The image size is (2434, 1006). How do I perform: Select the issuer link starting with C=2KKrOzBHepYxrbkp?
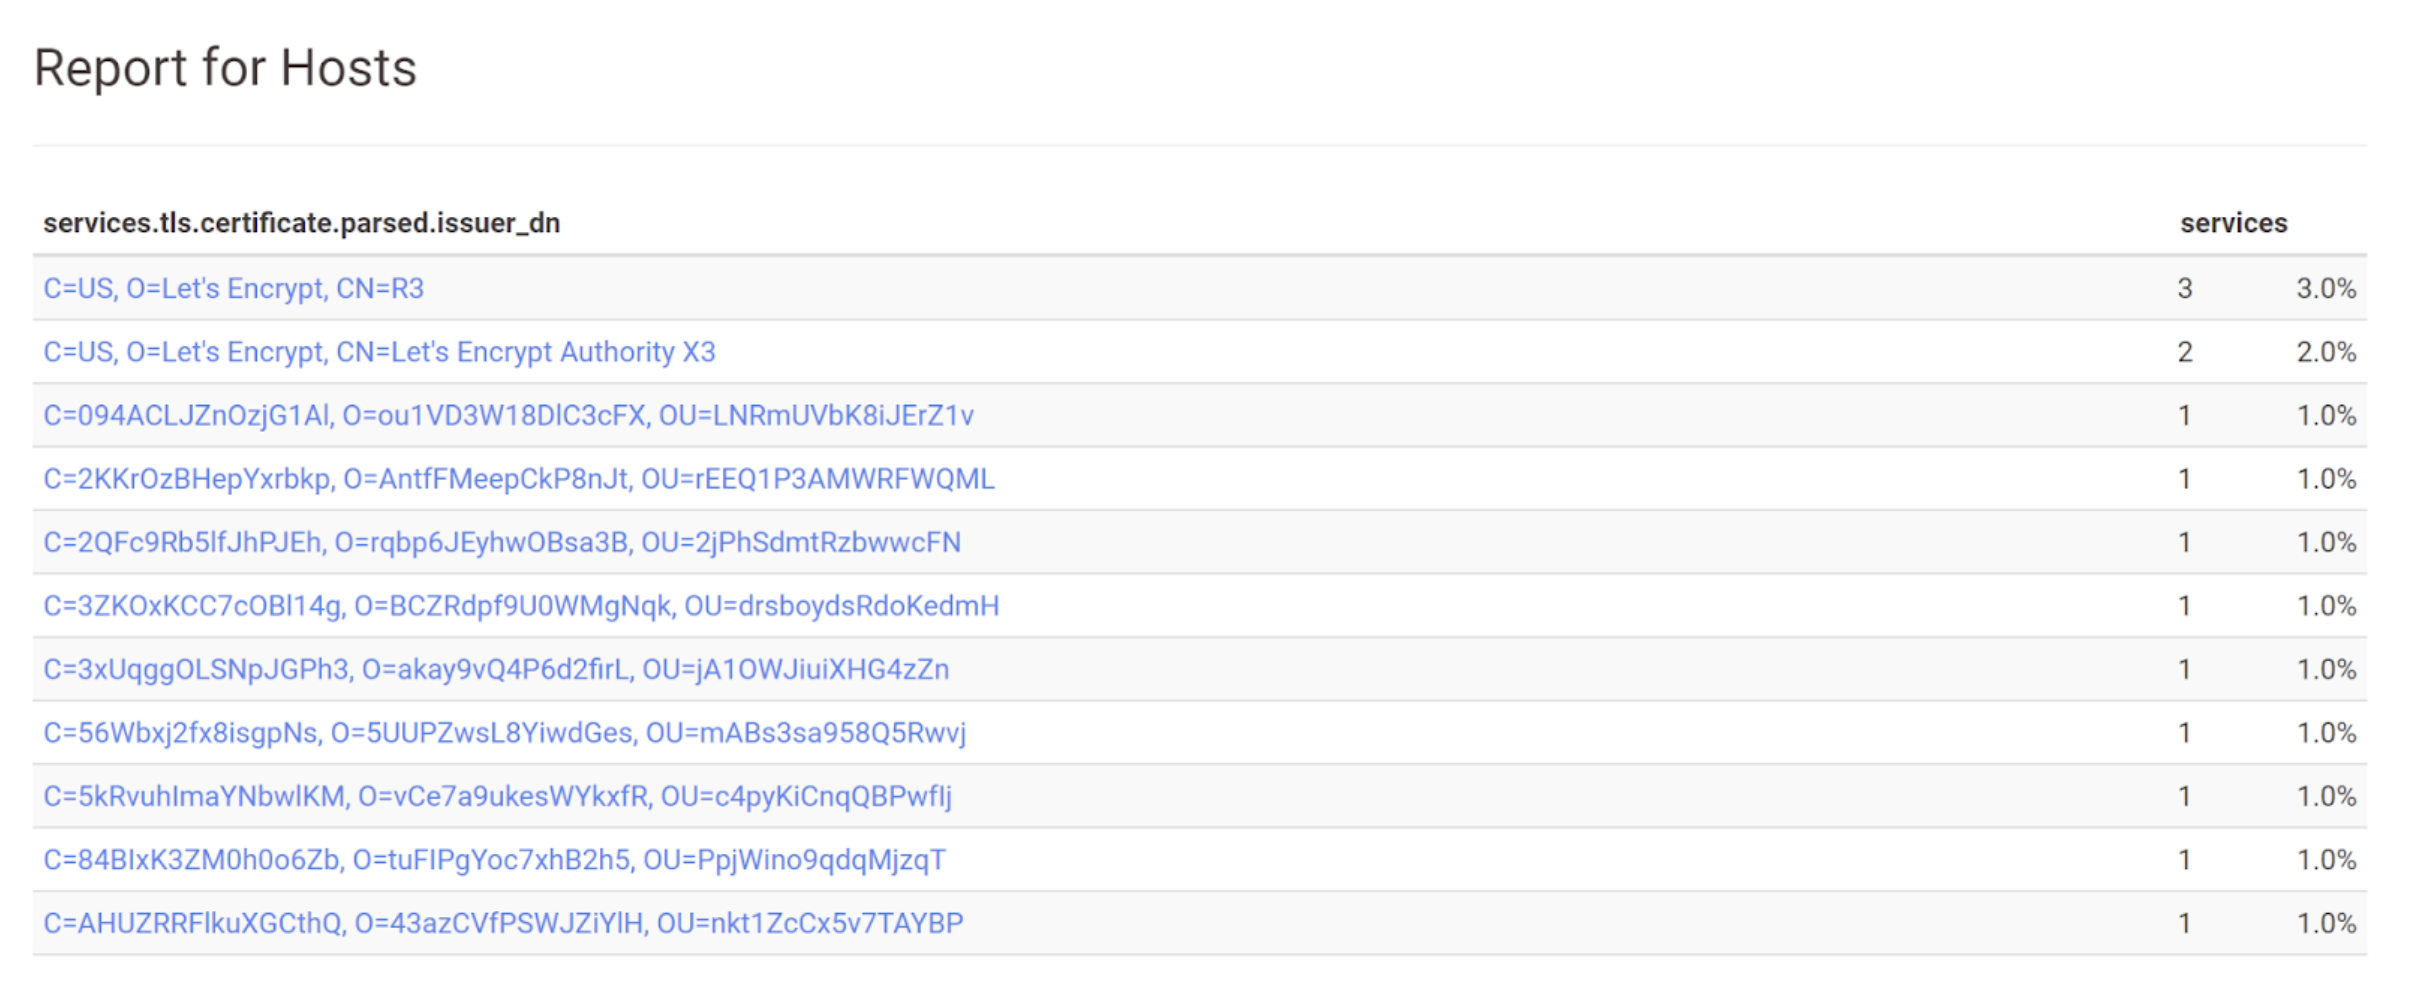tap(518, 479)
